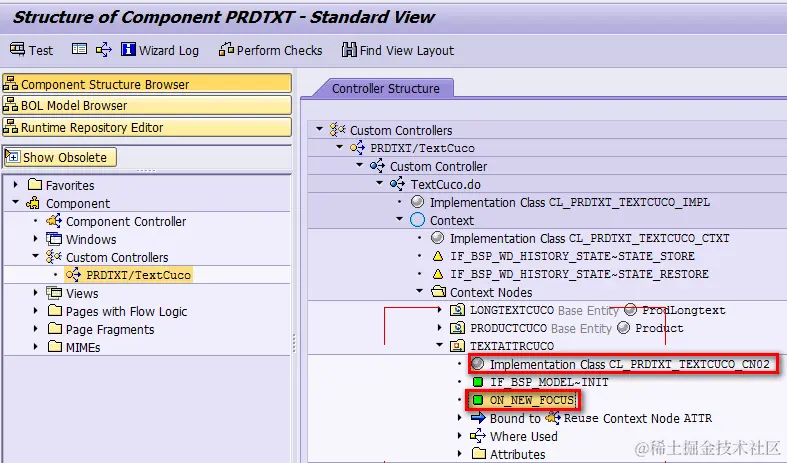Click the ProdLongtext base entity
Image resolution: width=787 pixels, height=463 pixels.
684,310
